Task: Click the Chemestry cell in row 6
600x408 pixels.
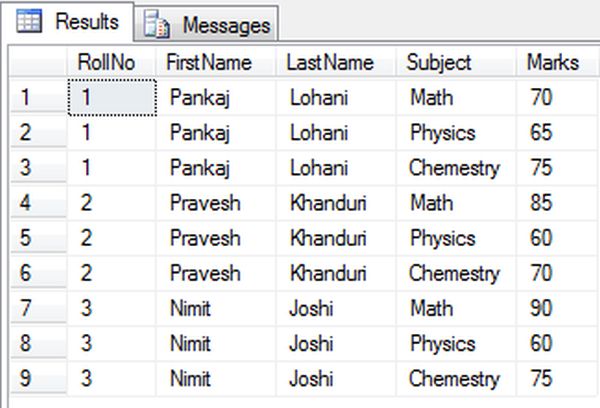Action: [x=454, y=273]
